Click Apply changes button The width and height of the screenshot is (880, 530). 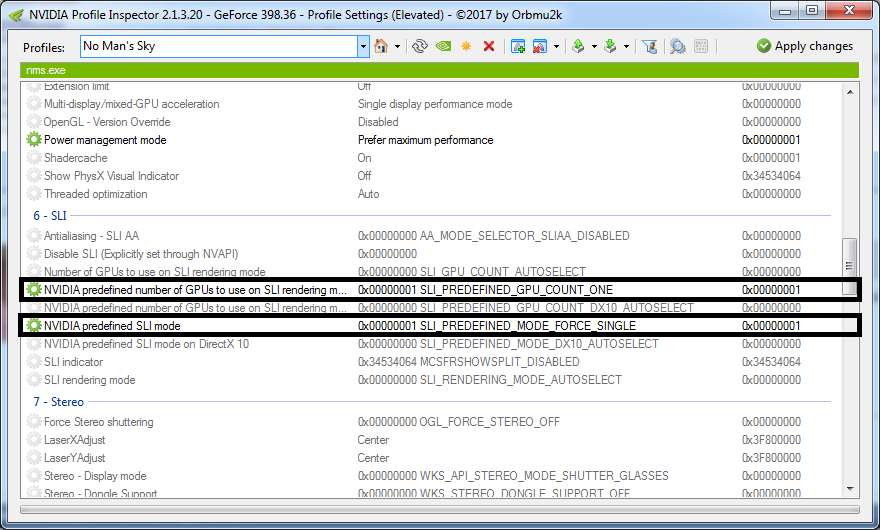coord(805,46)
